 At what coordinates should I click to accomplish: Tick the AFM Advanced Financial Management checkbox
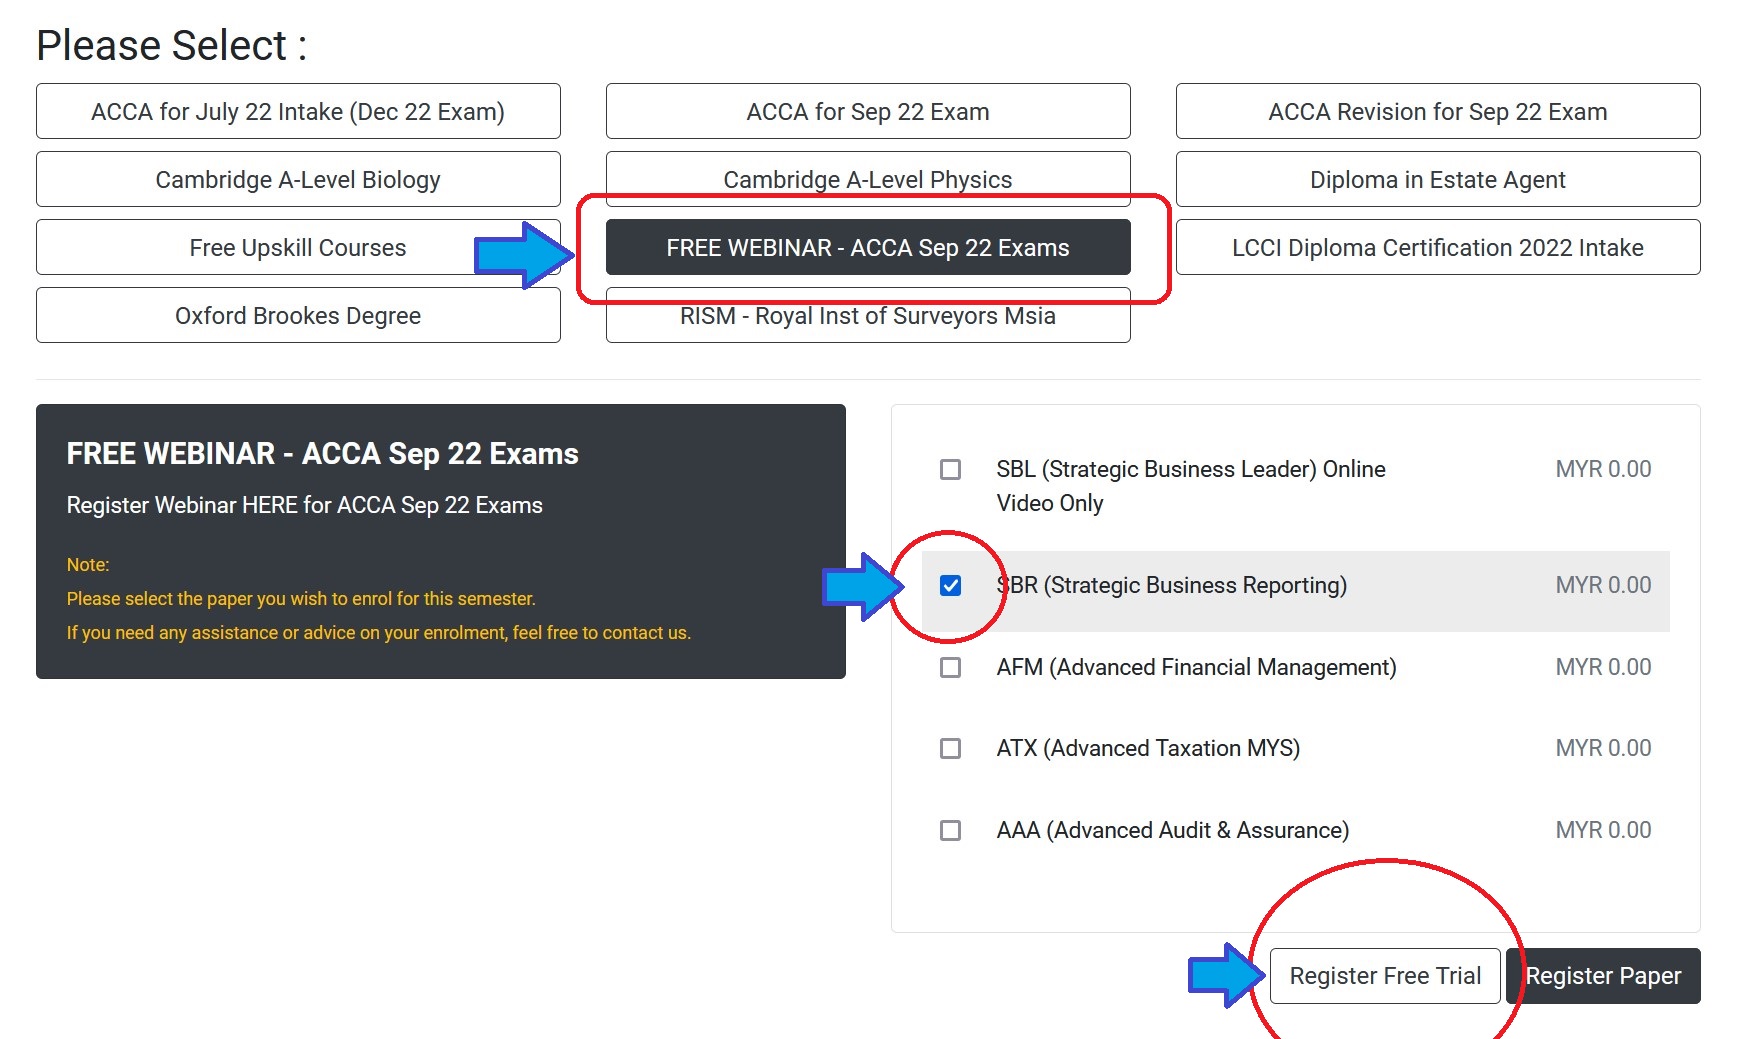(950, 667)
